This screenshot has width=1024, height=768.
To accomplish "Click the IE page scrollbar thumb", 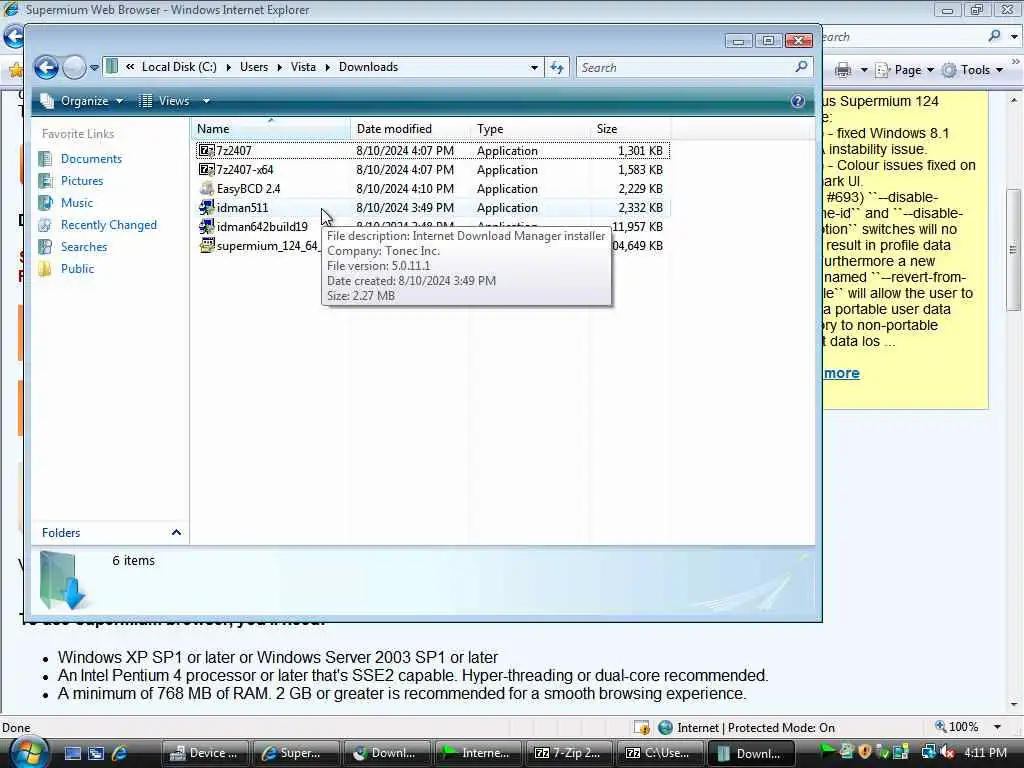I will (1013, 250).
